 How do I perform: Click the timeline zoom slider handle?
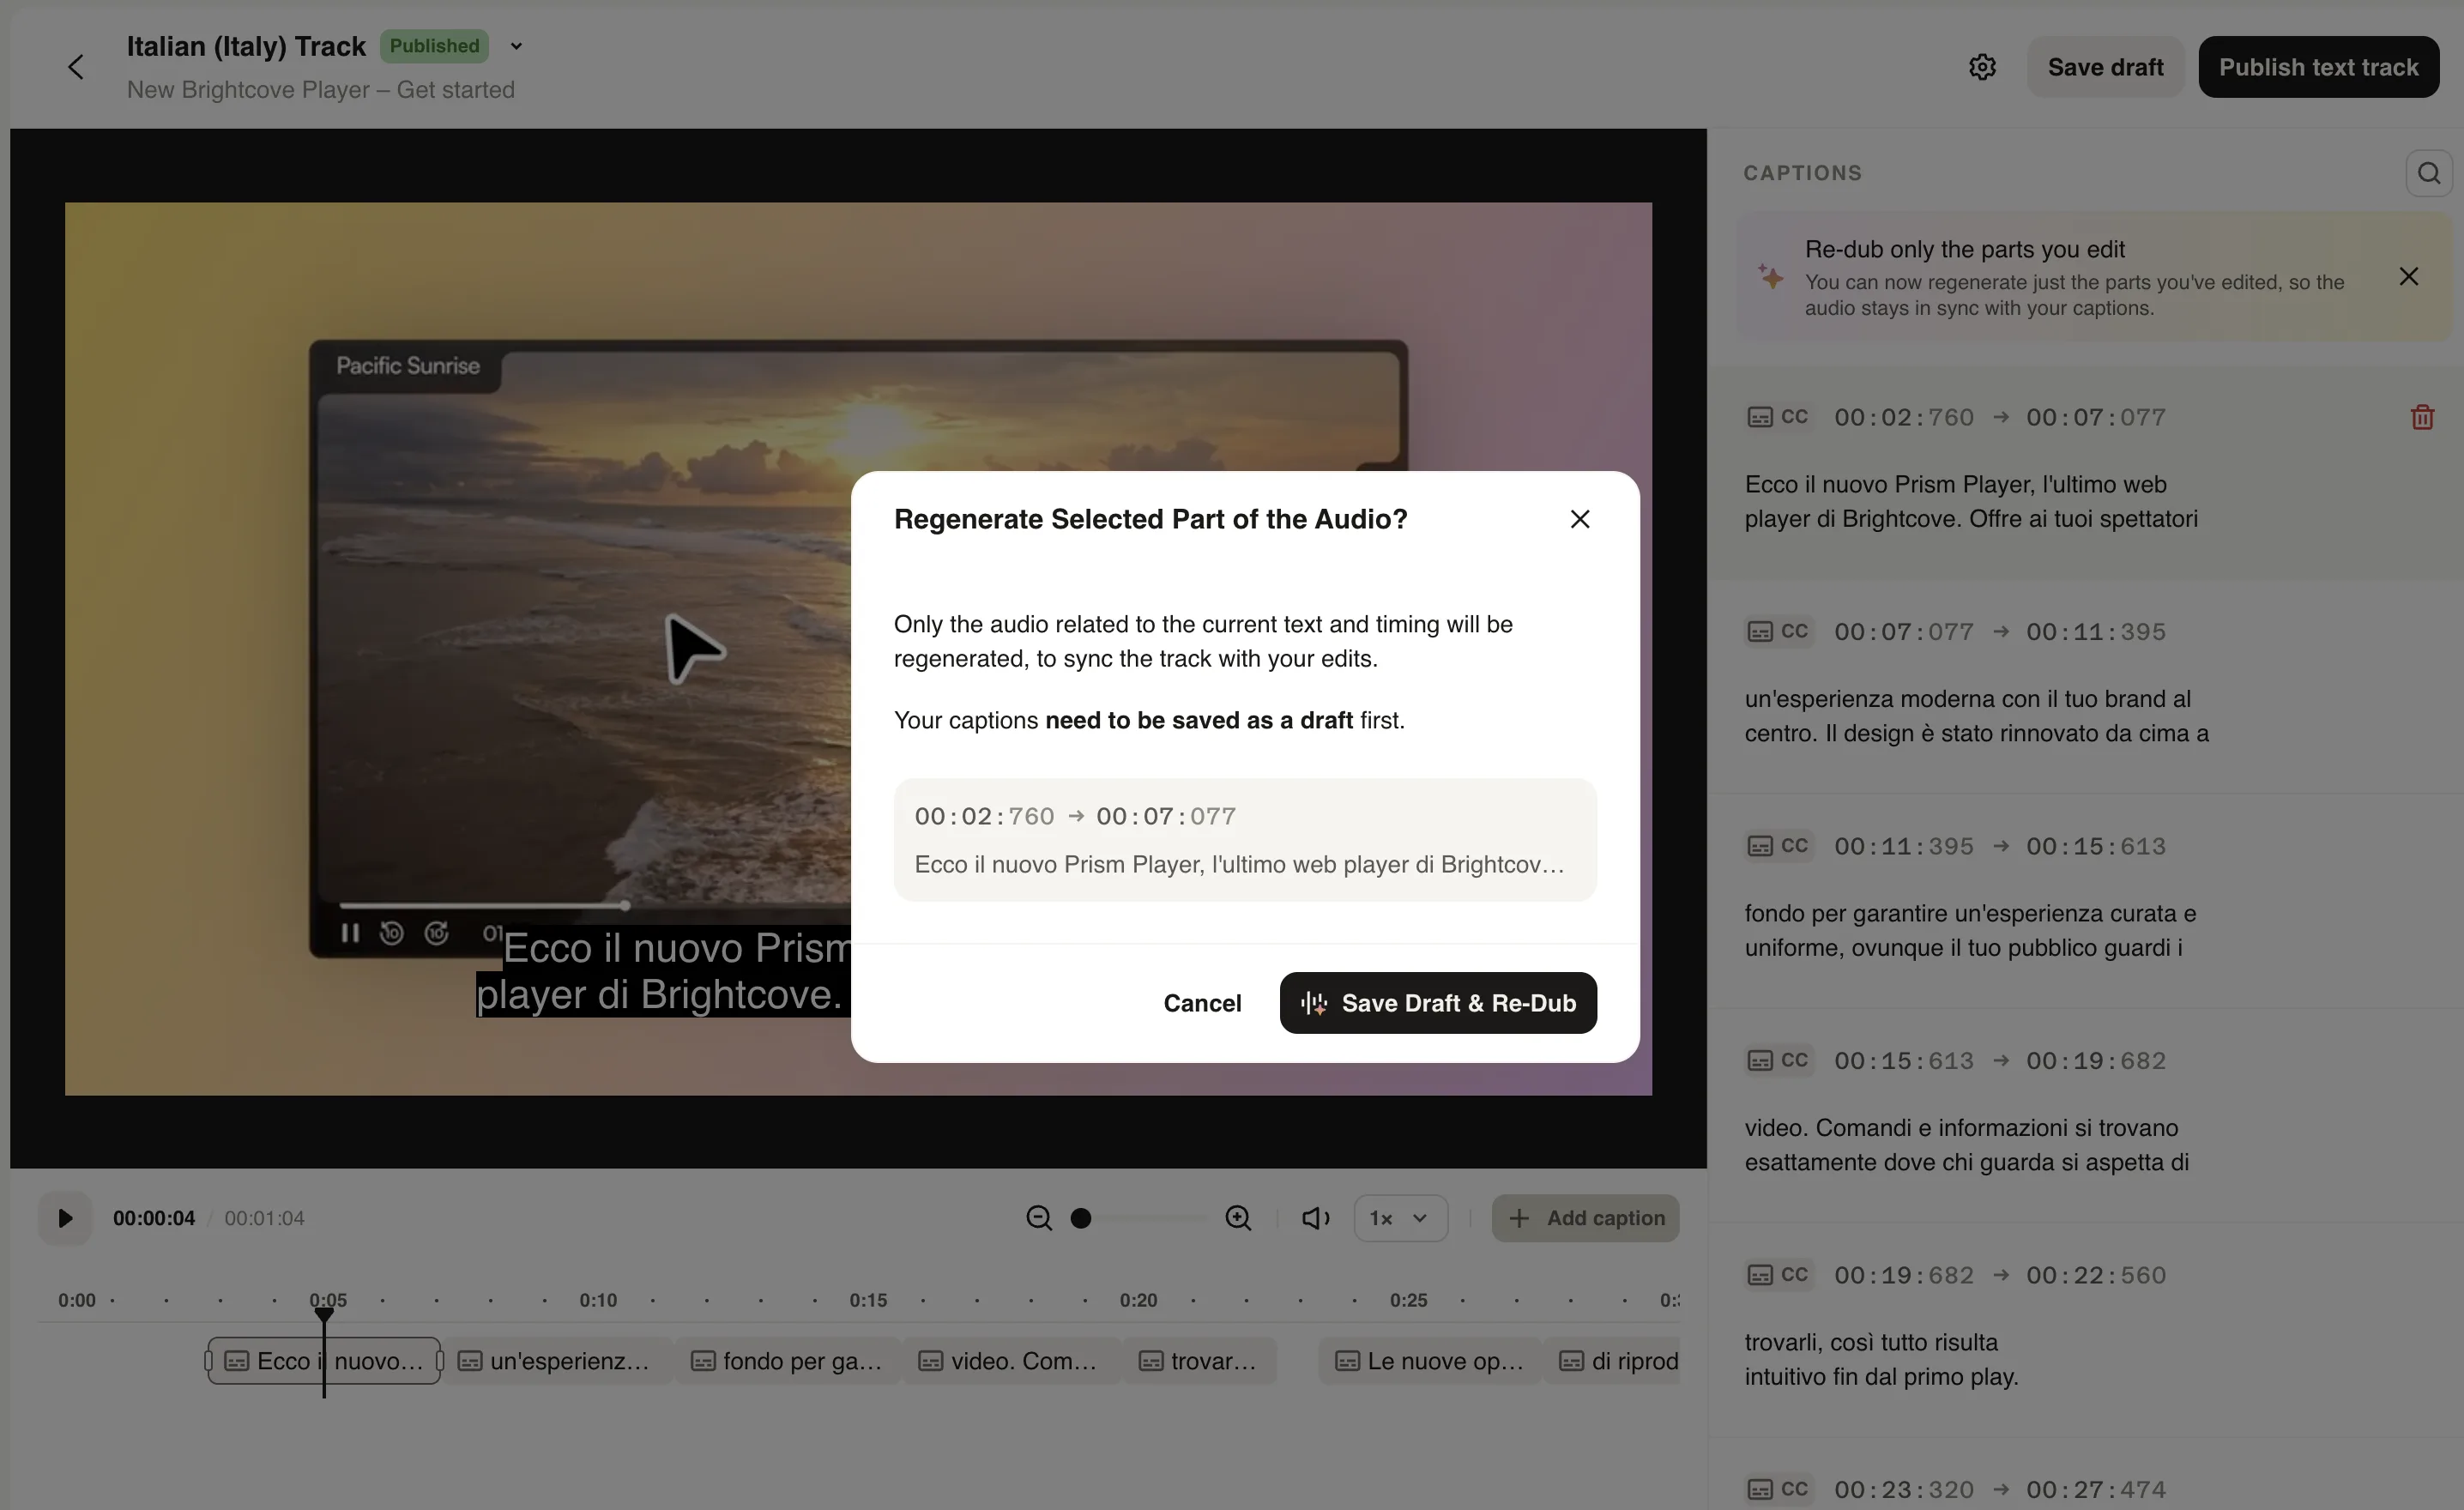click(1080, 1218)
